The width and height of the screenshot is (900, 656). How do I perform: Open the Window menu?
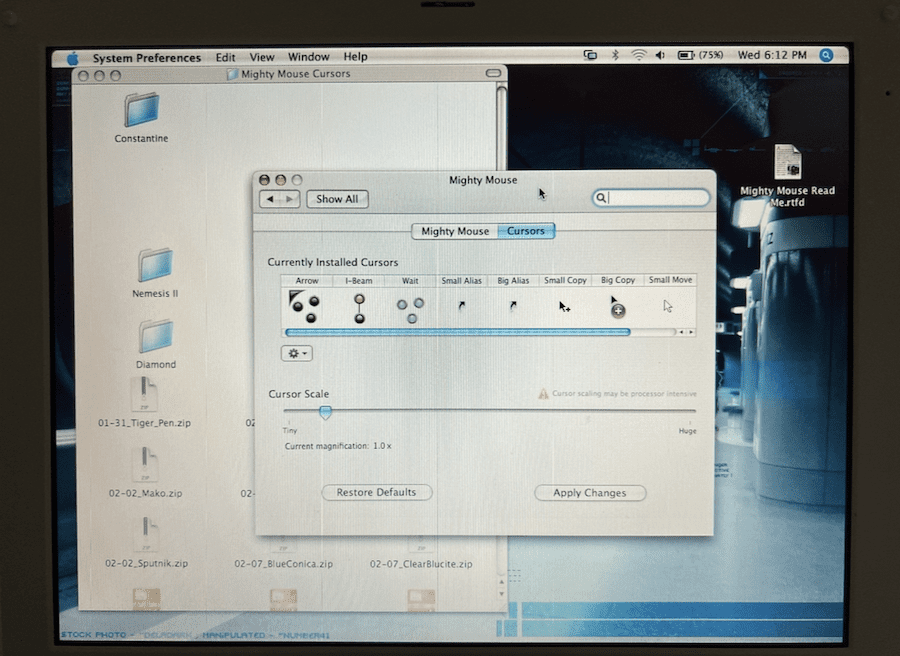308,57
